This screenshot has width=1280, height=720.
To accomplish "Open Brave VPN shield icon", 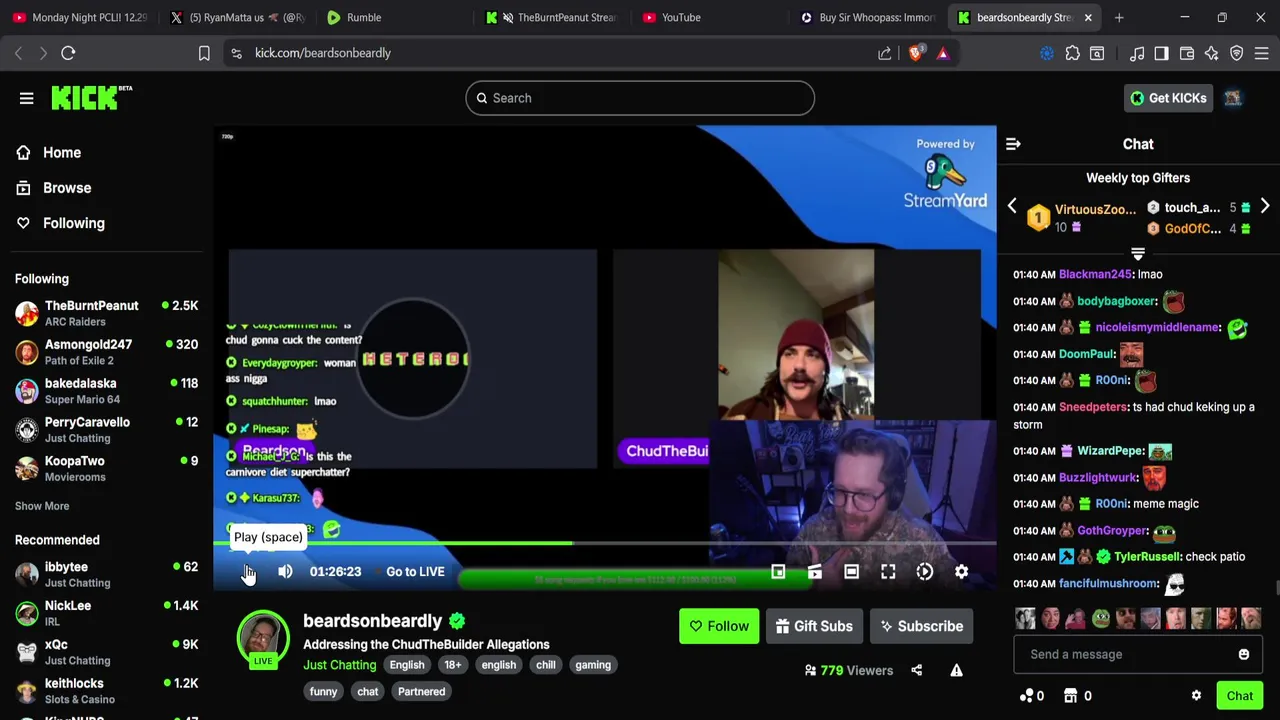I will click(x=1236, y=53).
